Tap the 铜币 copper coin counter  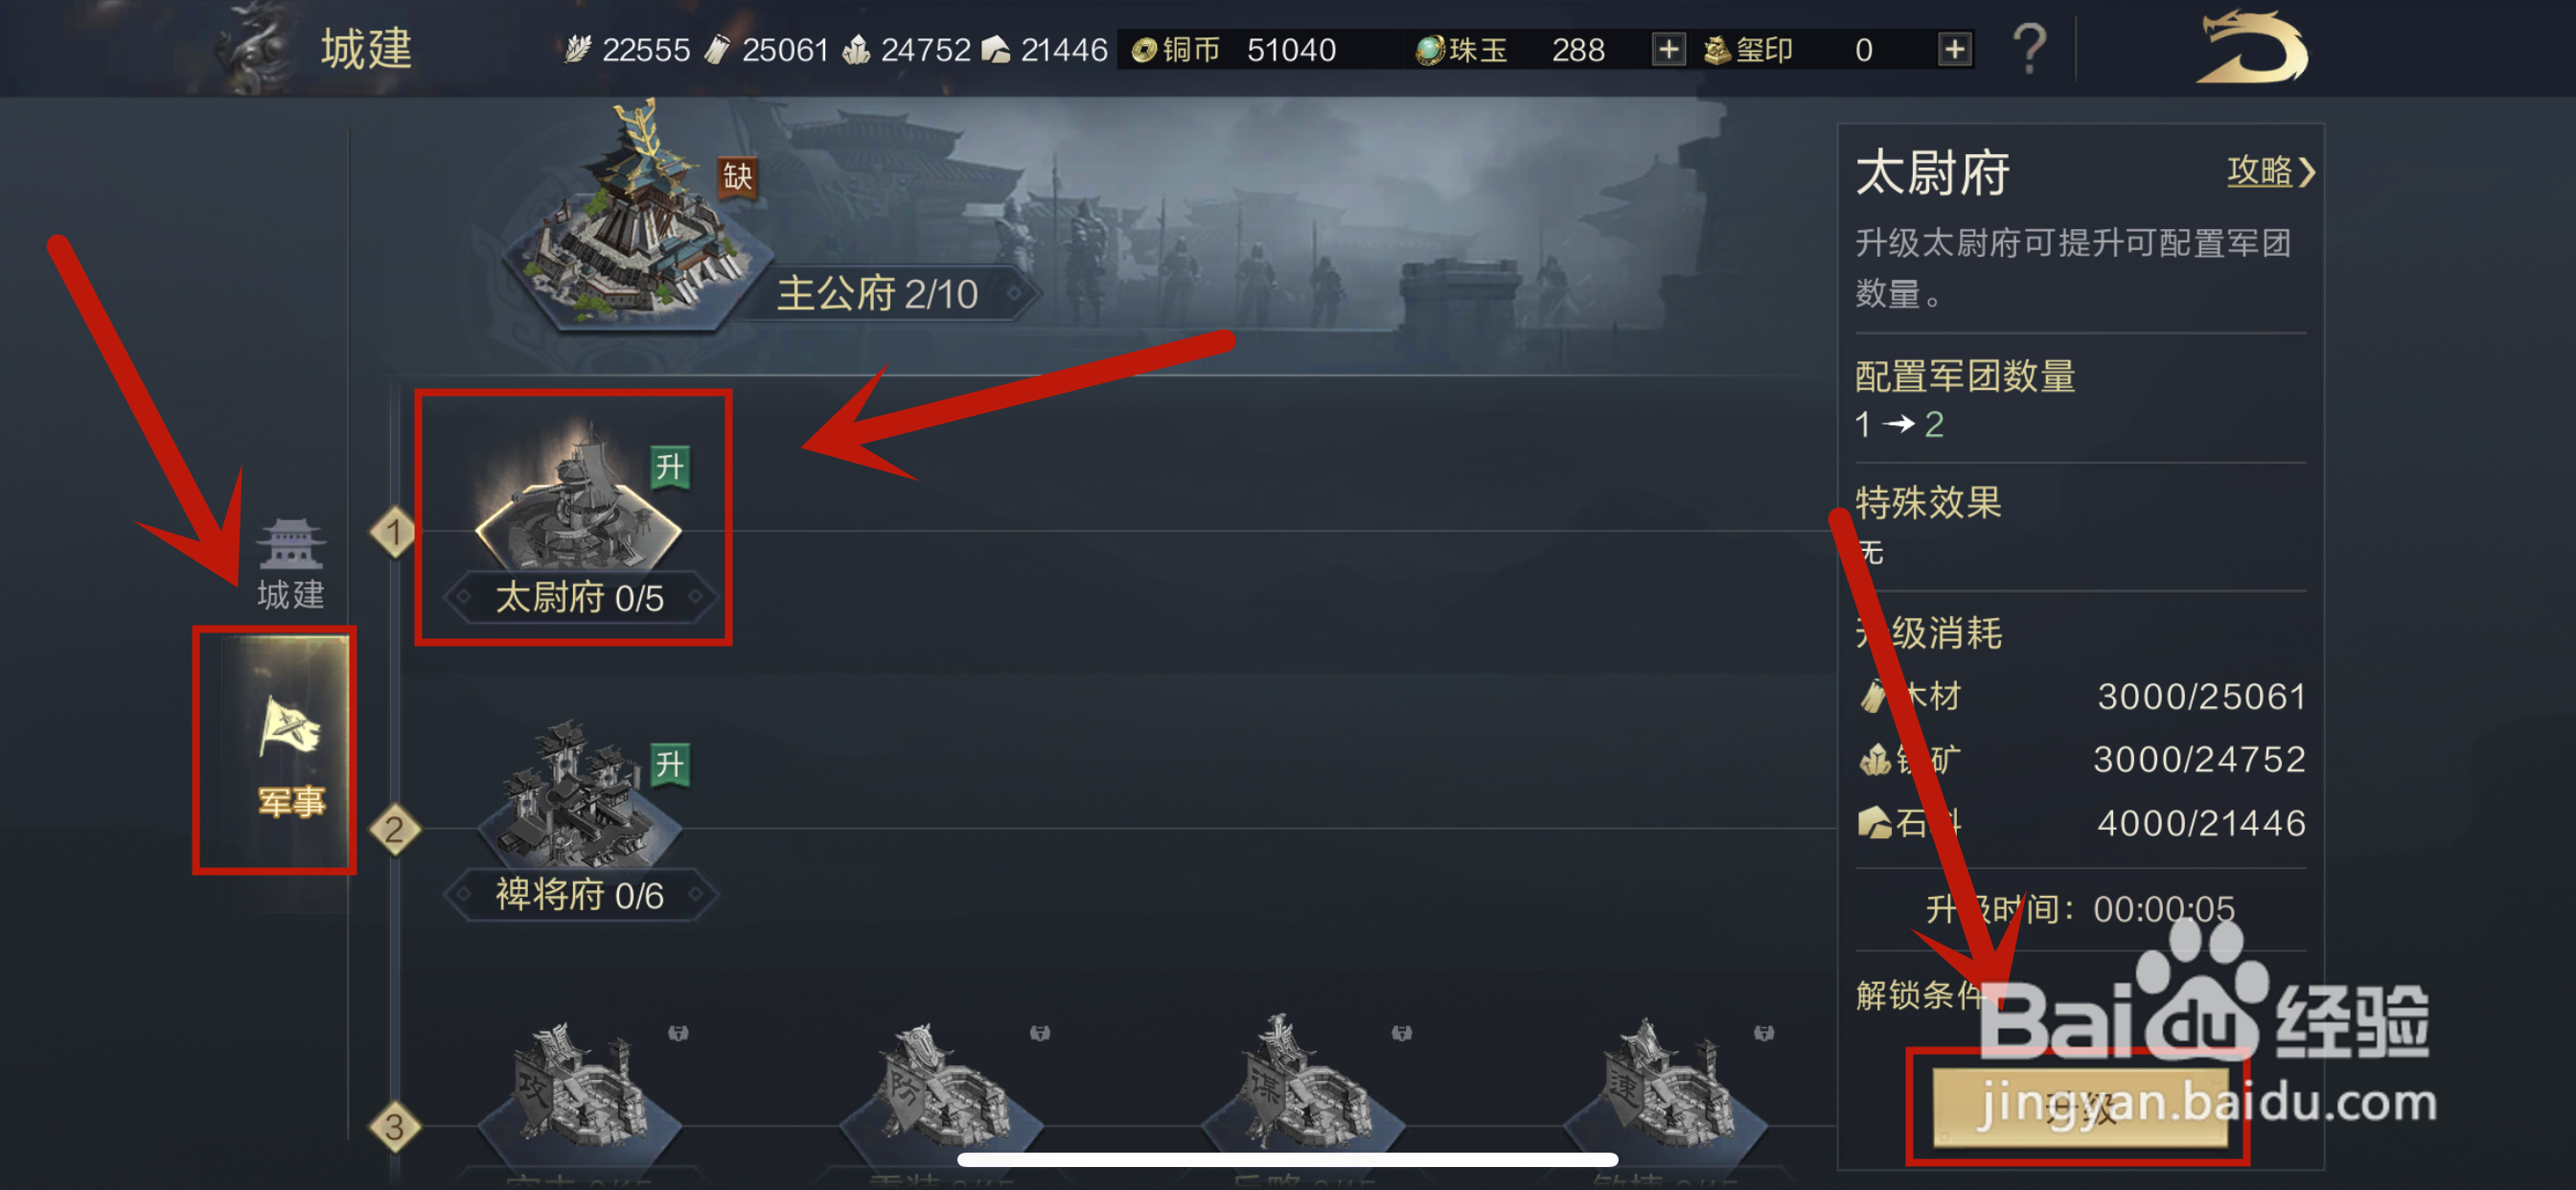[x=1234, y=49]
